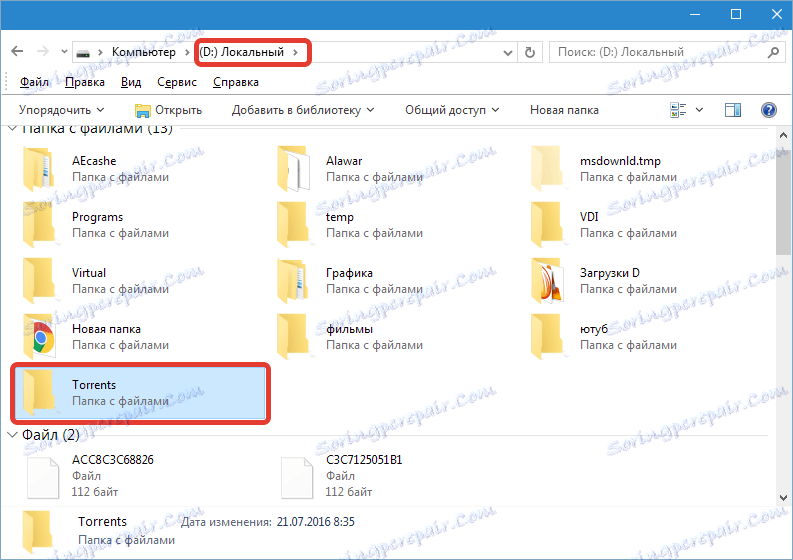
Task: Toggle the preview pane icon
Action: [x=732, y=110]
